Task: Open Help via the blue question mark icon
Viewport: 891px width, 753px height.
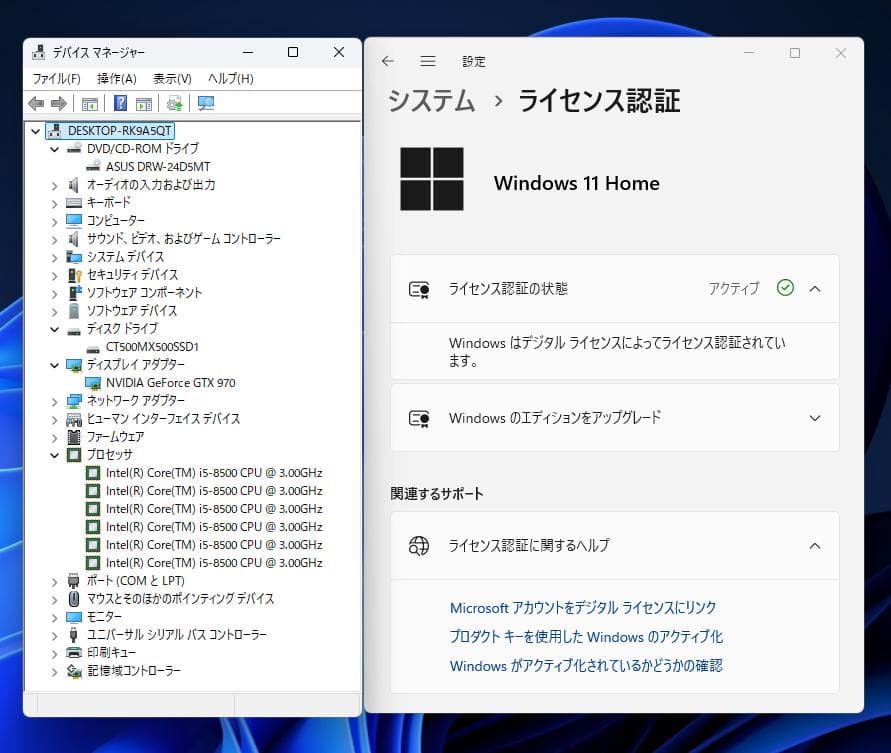Action: coord(119,103)
